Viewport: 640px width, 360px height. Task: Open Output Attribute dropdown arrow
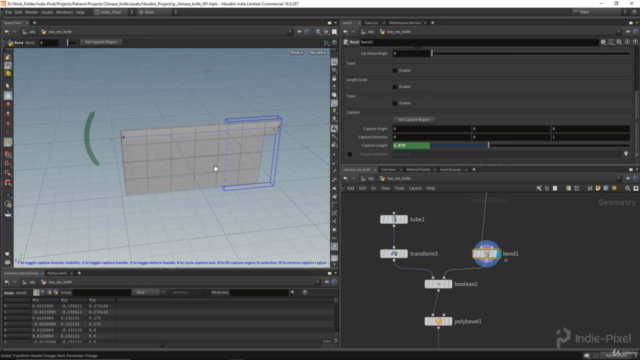626,154
